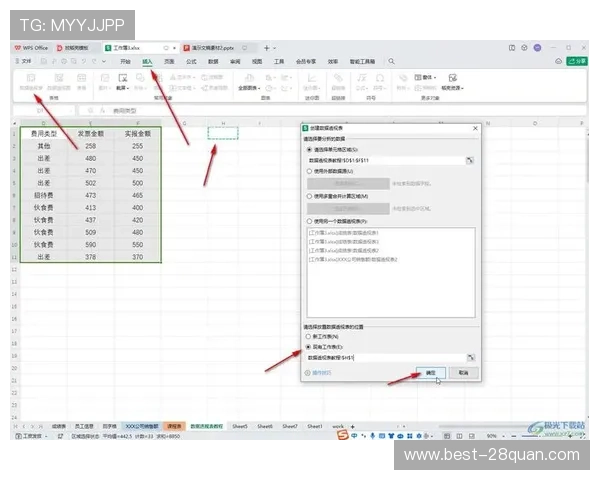This screenshot has height=480, width=600.
Task: Click the range picker icon beside destination field
Action: click(471, 358)
